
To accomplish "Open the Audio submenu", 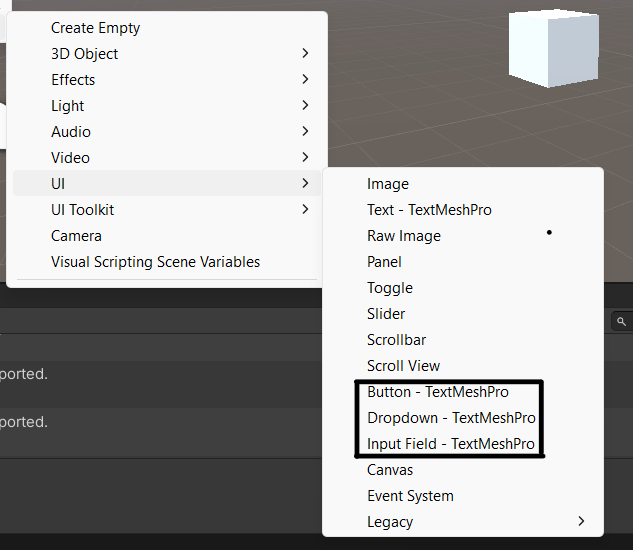I will tap(71, 132).
